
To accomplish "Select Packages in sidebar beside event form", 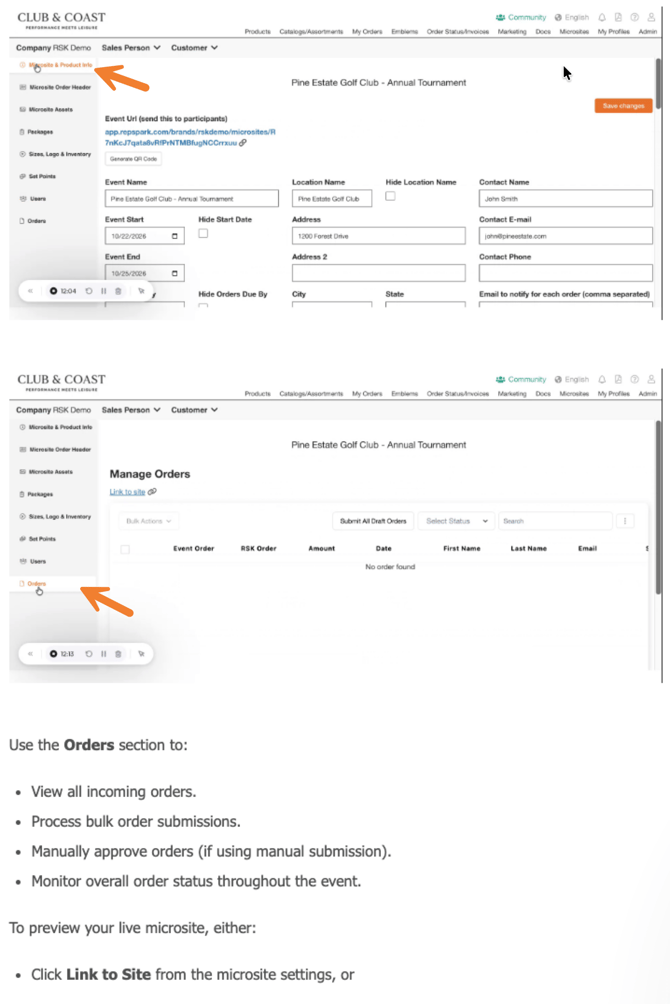I will (40, 132).
